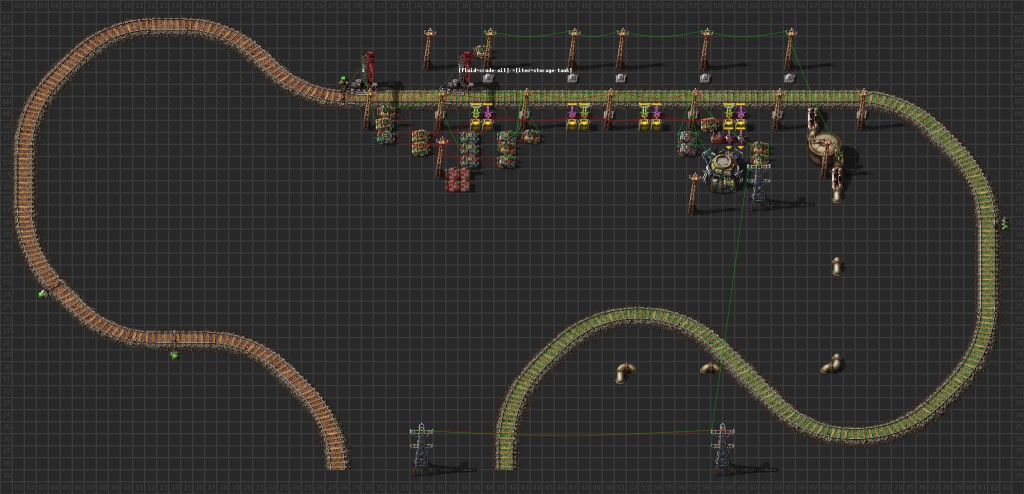
Task: Click the round storage tank beside the rail
Action: pos(825,146)
